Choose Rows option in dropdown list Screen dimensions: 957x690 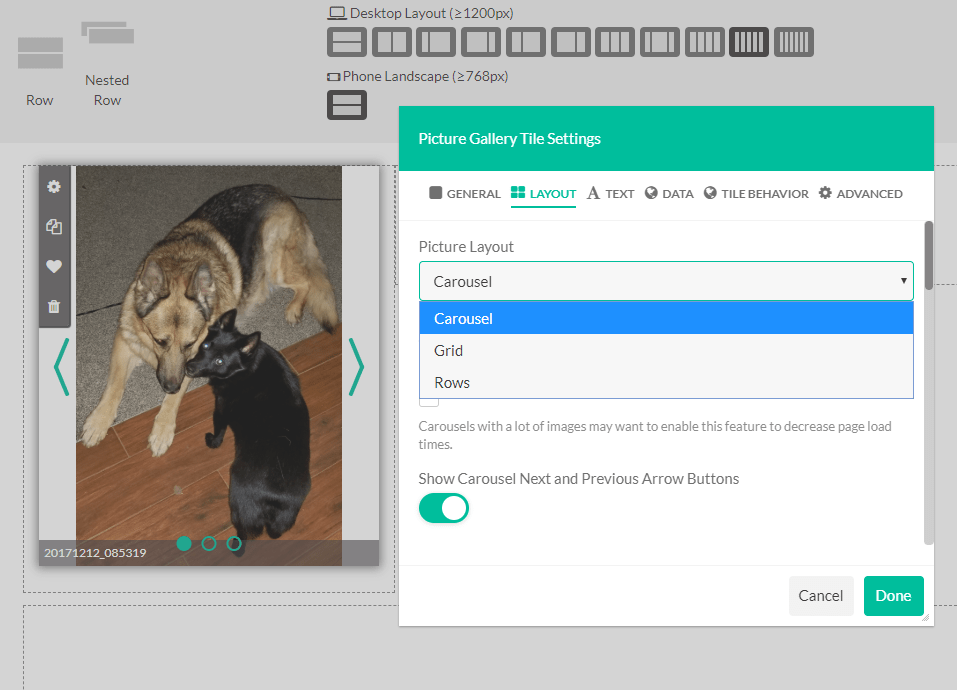click(666, 383)
